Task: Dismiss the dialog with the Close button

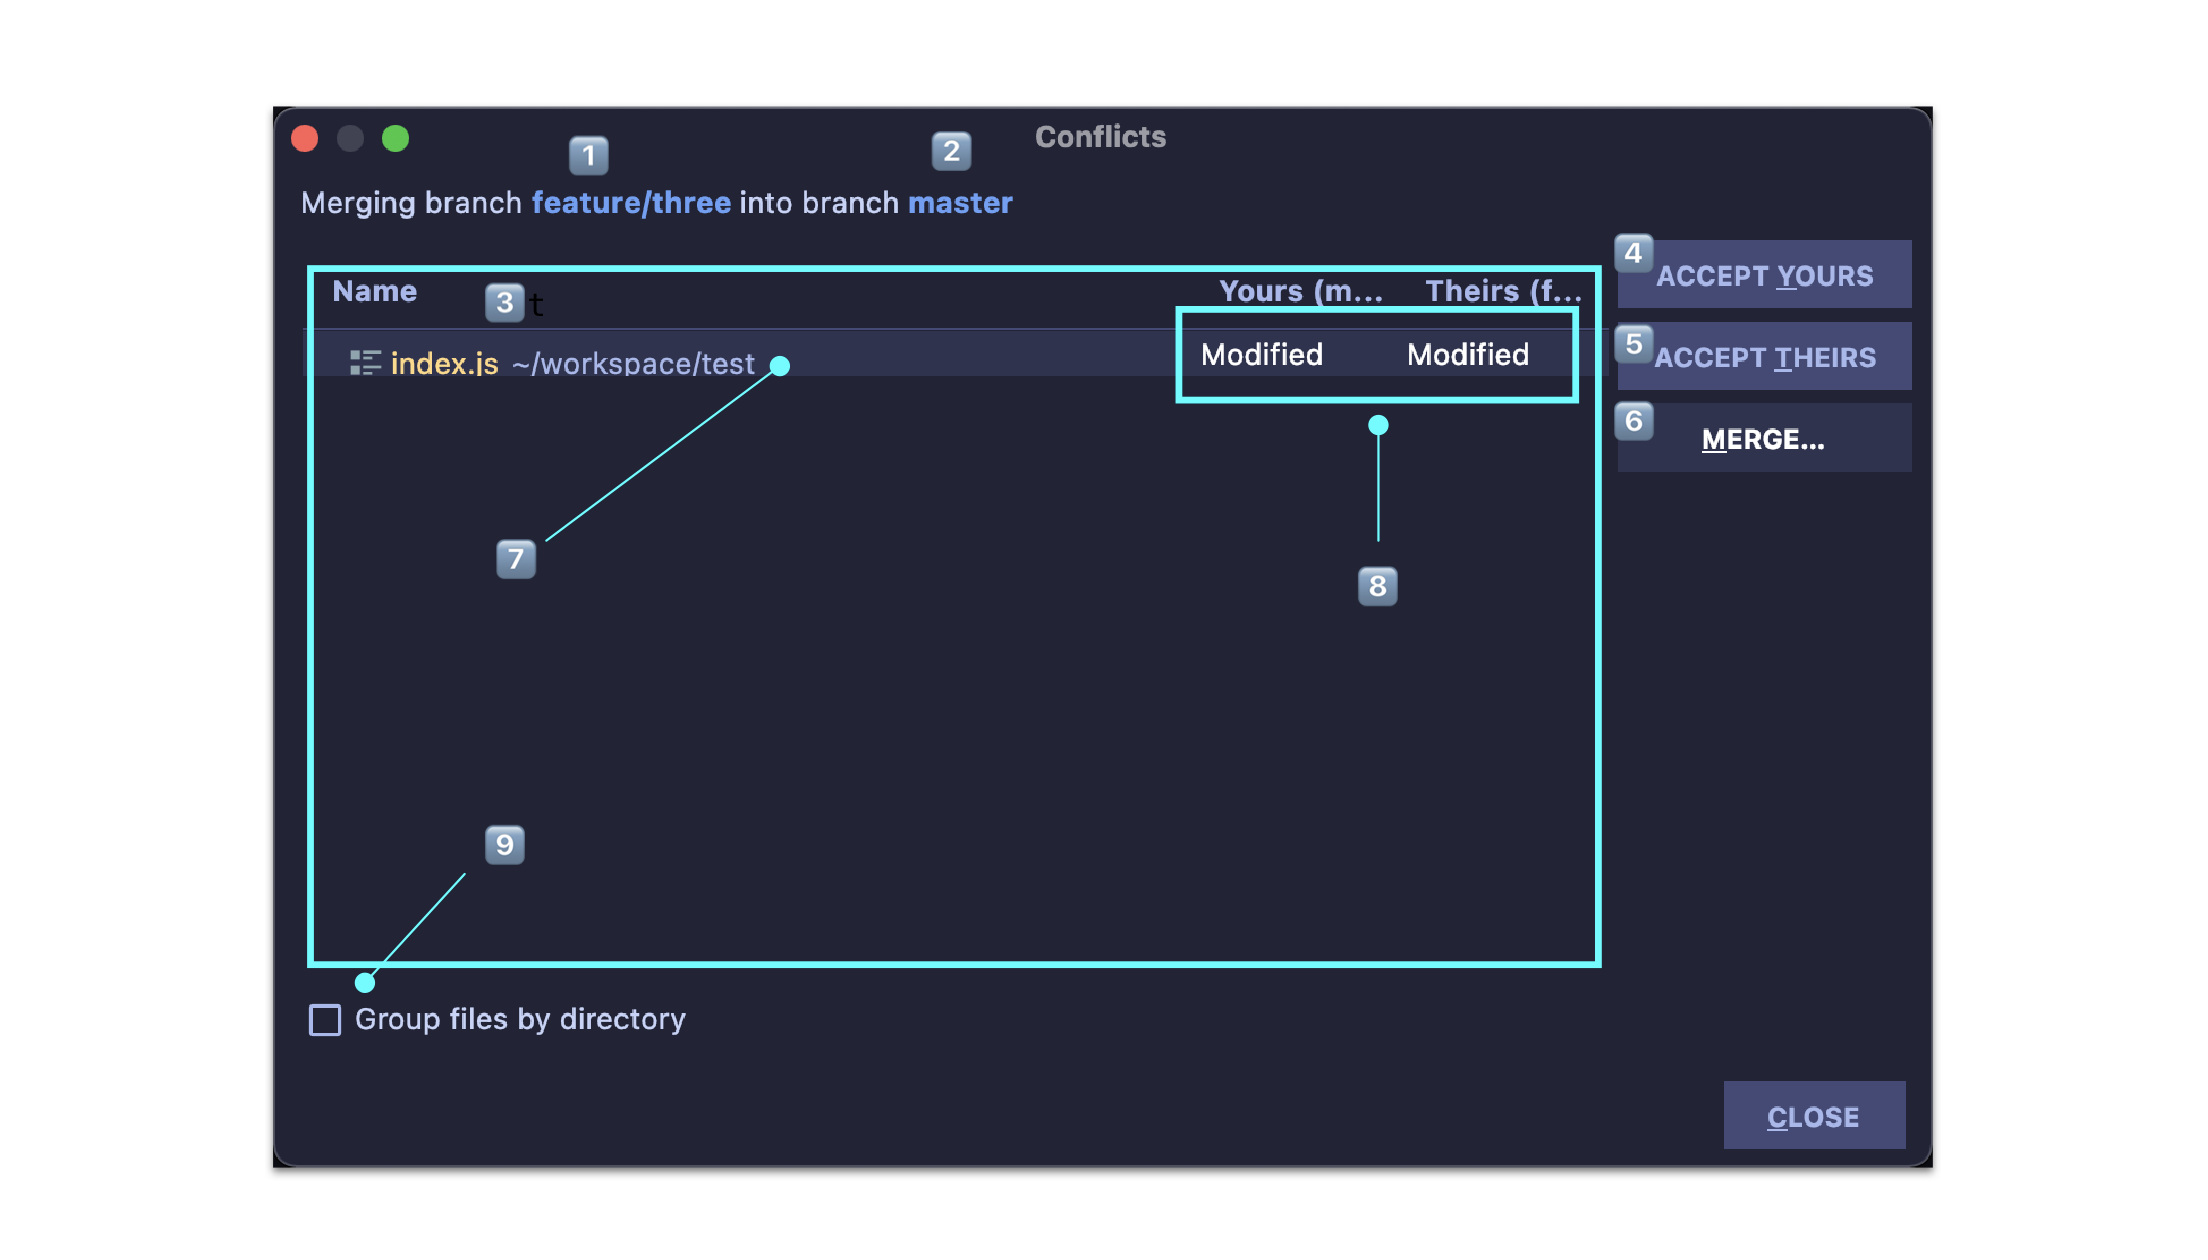Action: [x=1814, y=1115]
